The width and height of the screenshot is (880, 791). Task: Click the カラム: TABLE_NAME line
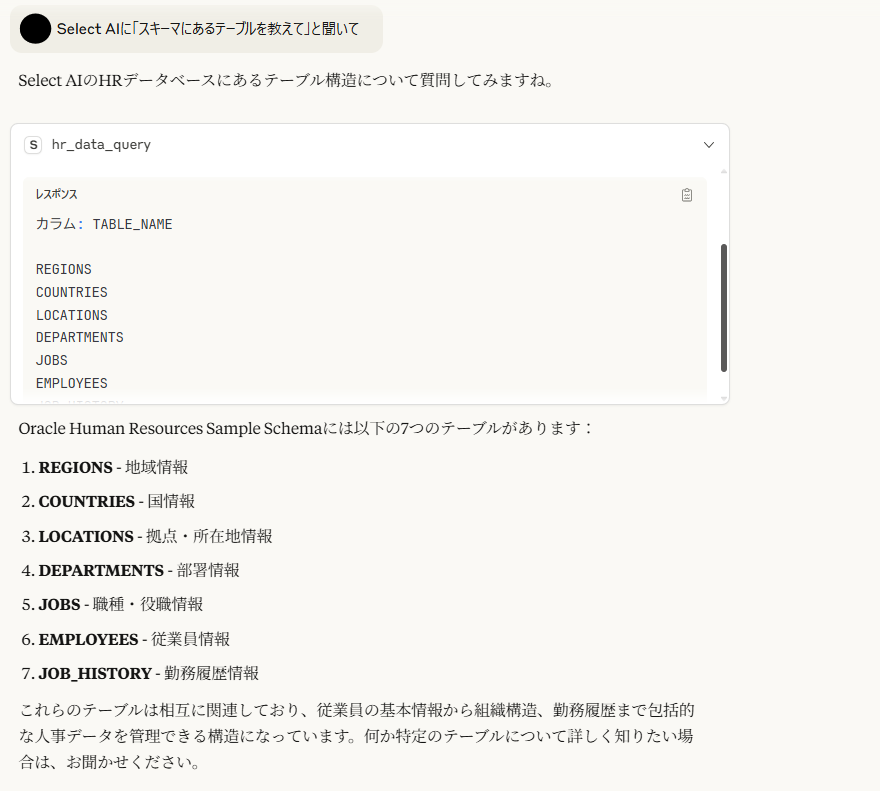point(104,224)
